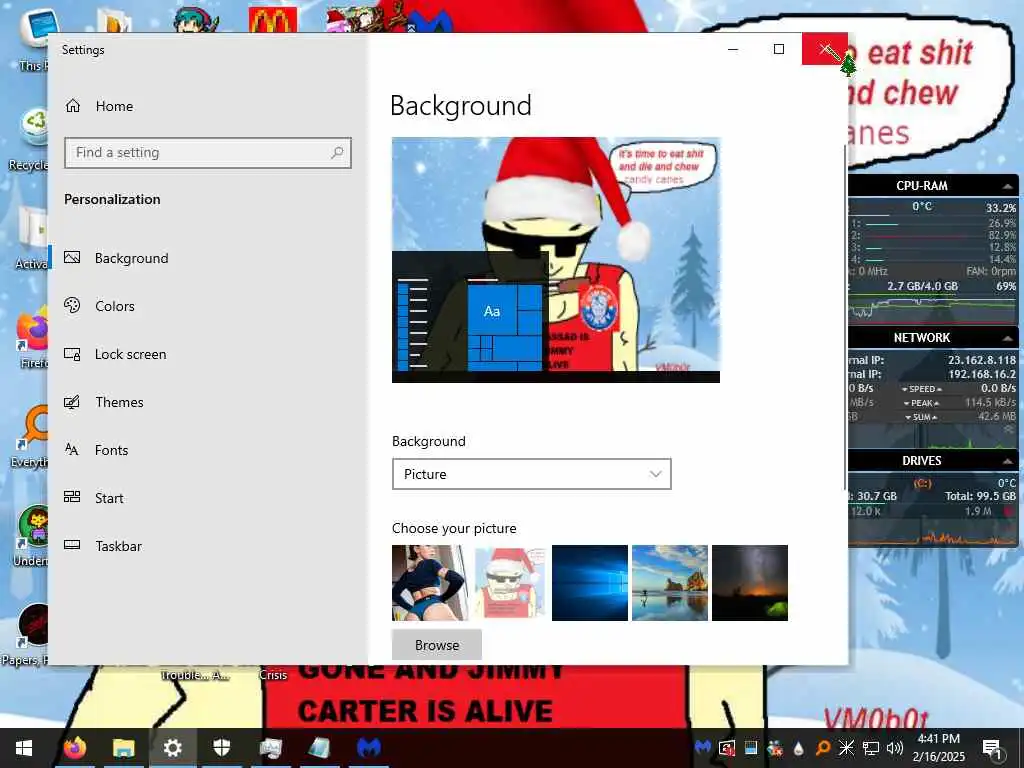Click the Total: 99.5 GB drive text
The height and width of the screenshot is (768, 1024).
[980, 496]
